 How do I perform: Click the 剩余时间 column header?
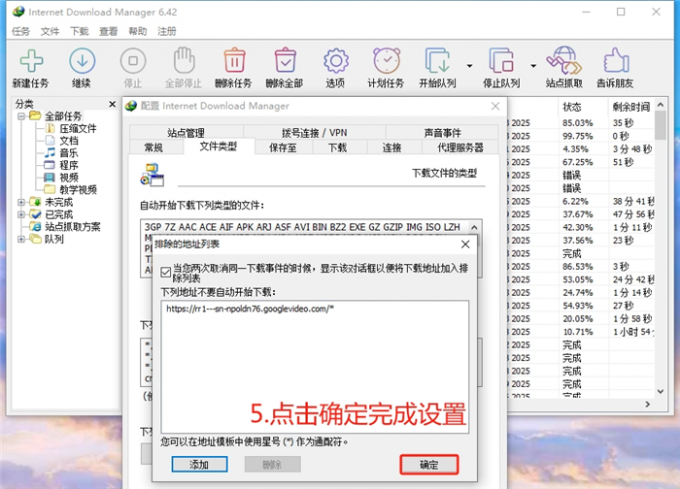point(631,106)
